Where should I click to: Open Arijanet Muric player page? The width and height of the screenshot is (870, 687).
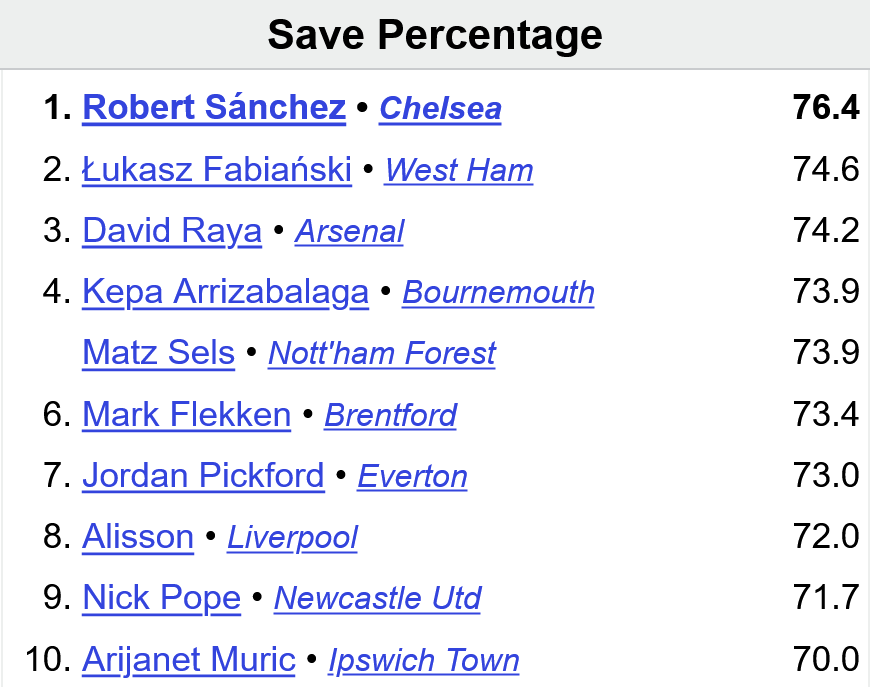pos(189,659)
